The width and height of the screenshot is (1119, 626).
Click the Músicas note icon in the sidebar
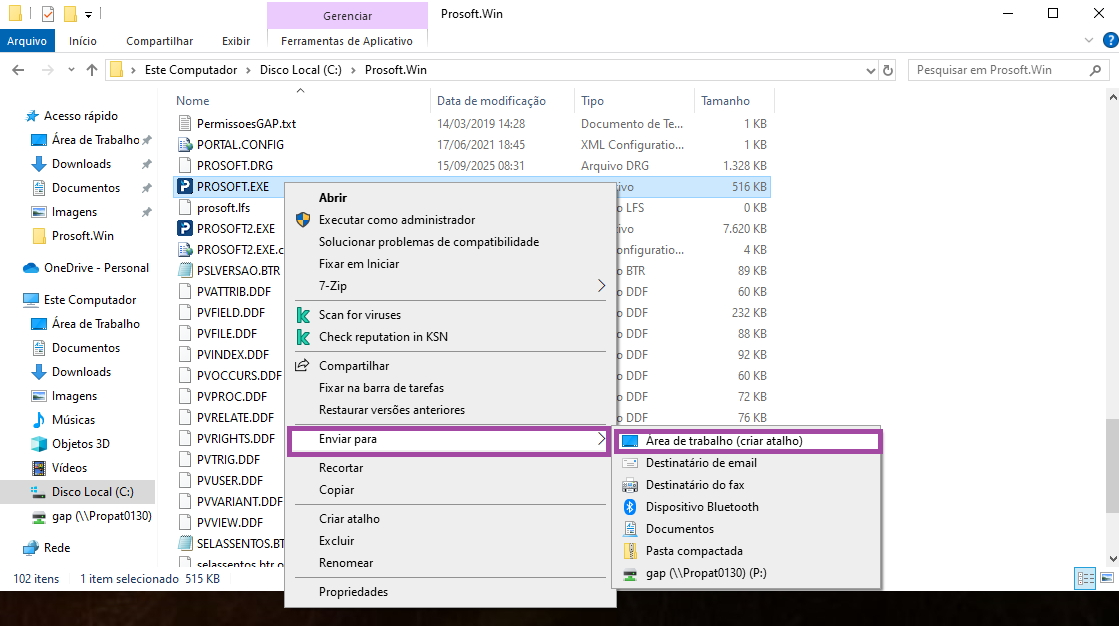point(39,420)
